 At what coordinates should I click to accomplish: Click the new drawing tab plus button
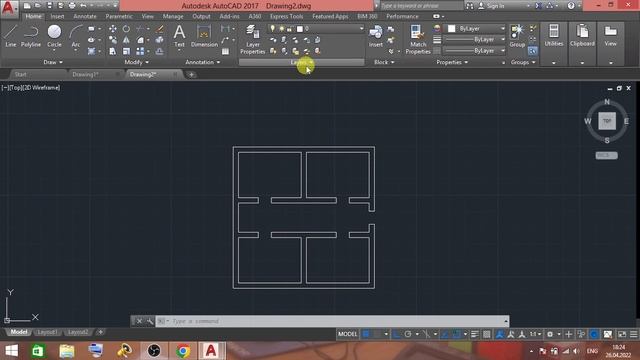pos(191,74)
